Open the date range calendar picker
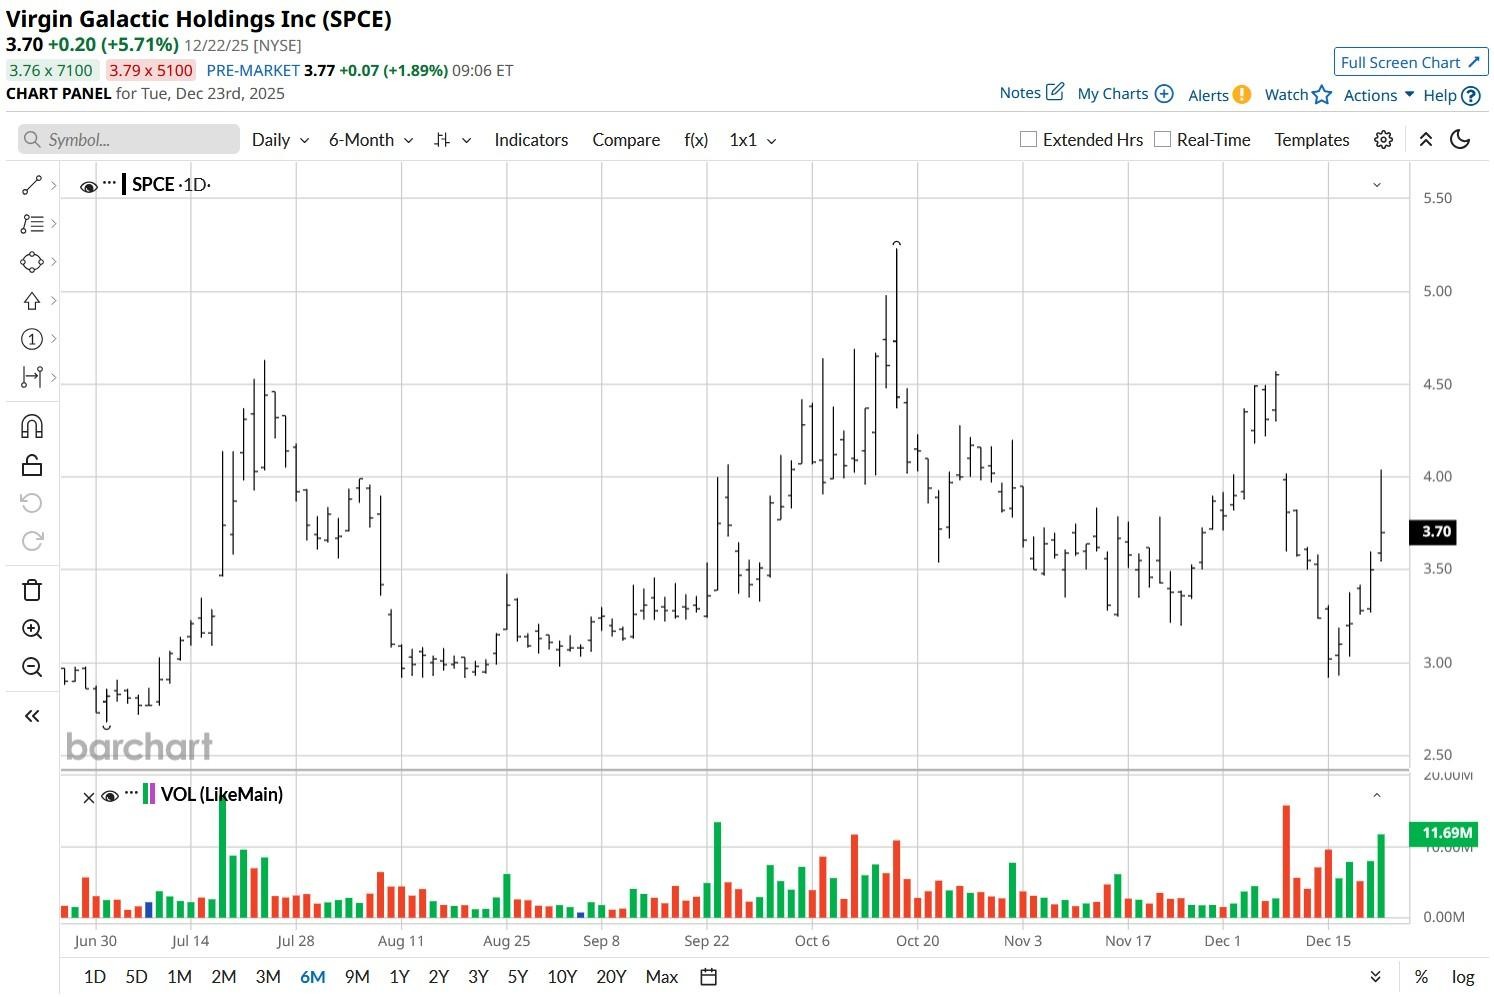Image resolution: width=1494 pixels, height=997 pixels. coord(708,977)
